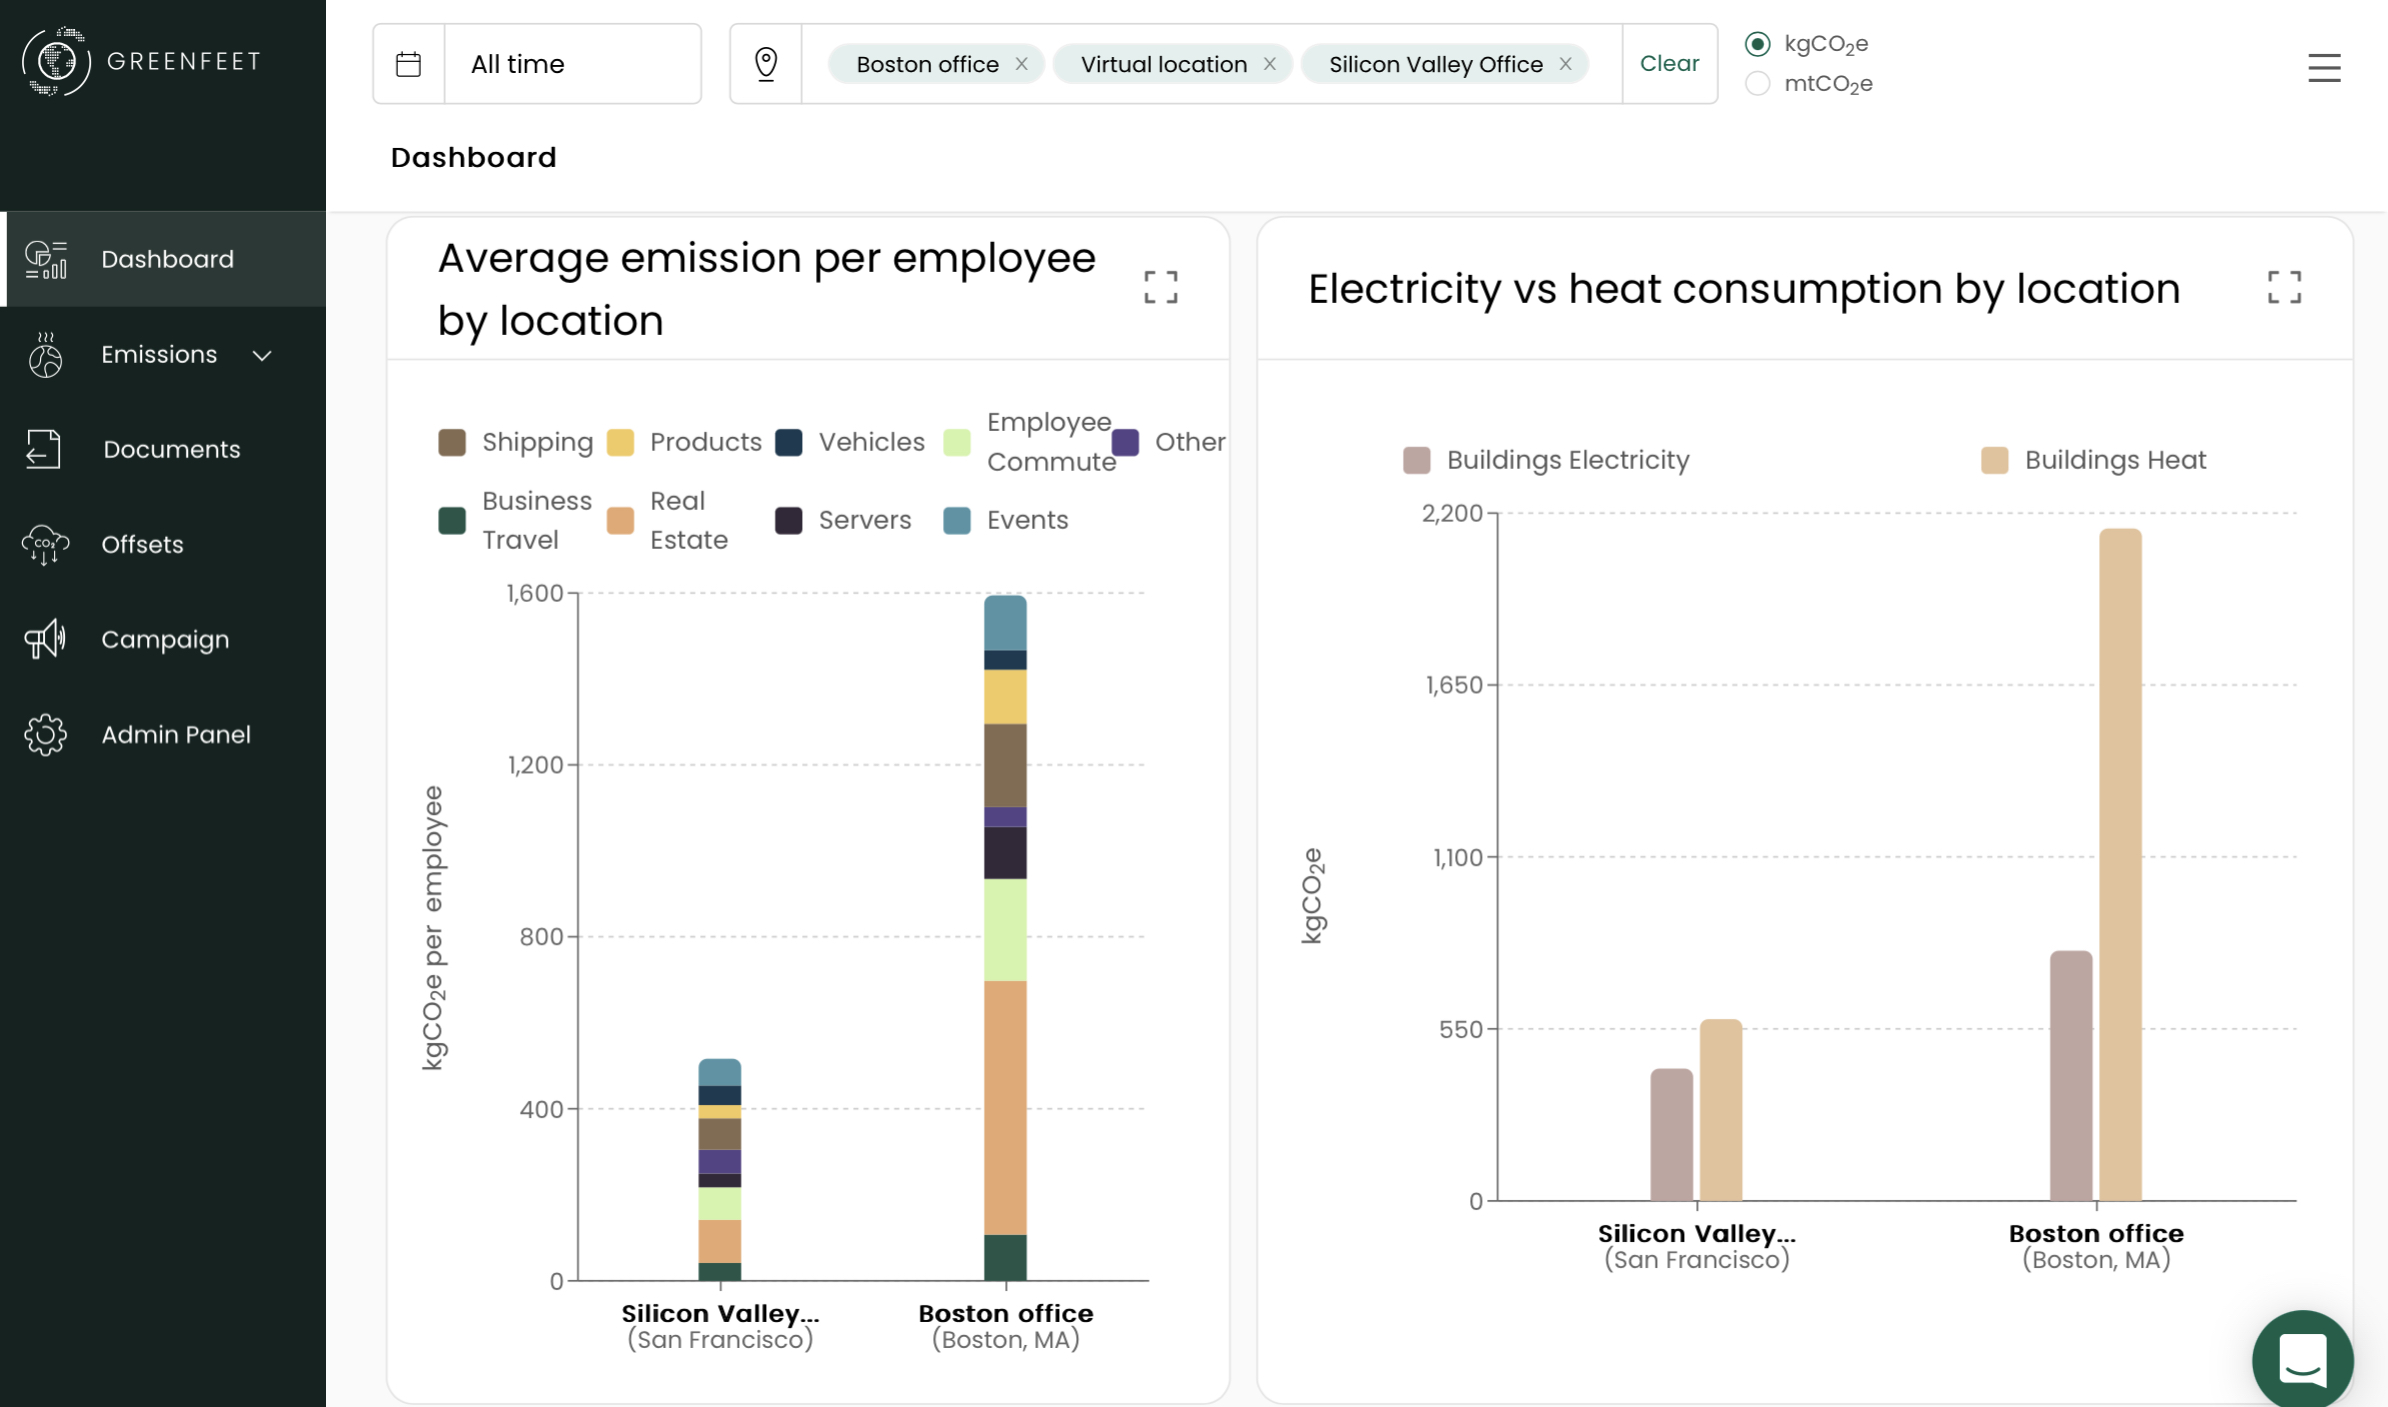Expand the Average emission chart to fullscreen

1160,288
